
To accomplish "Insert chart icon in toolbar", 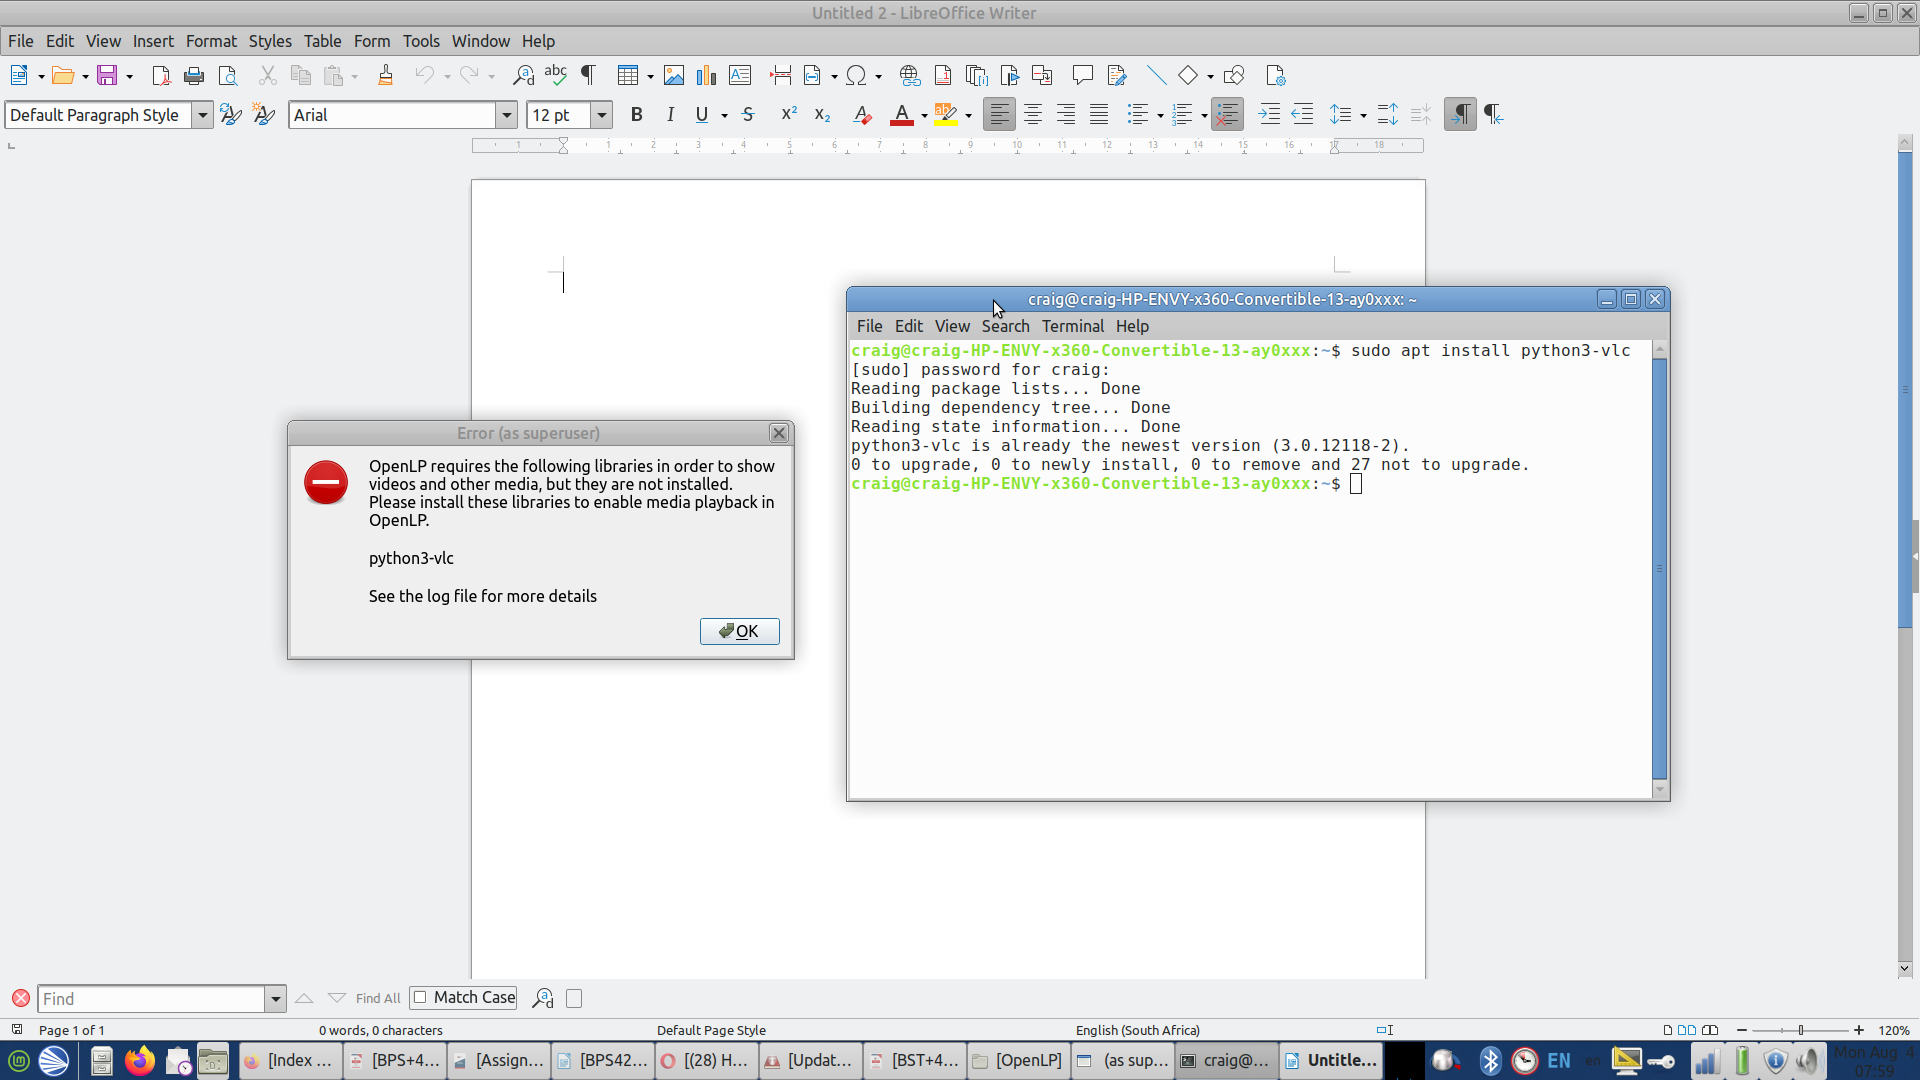I will [x=707, y=76].
